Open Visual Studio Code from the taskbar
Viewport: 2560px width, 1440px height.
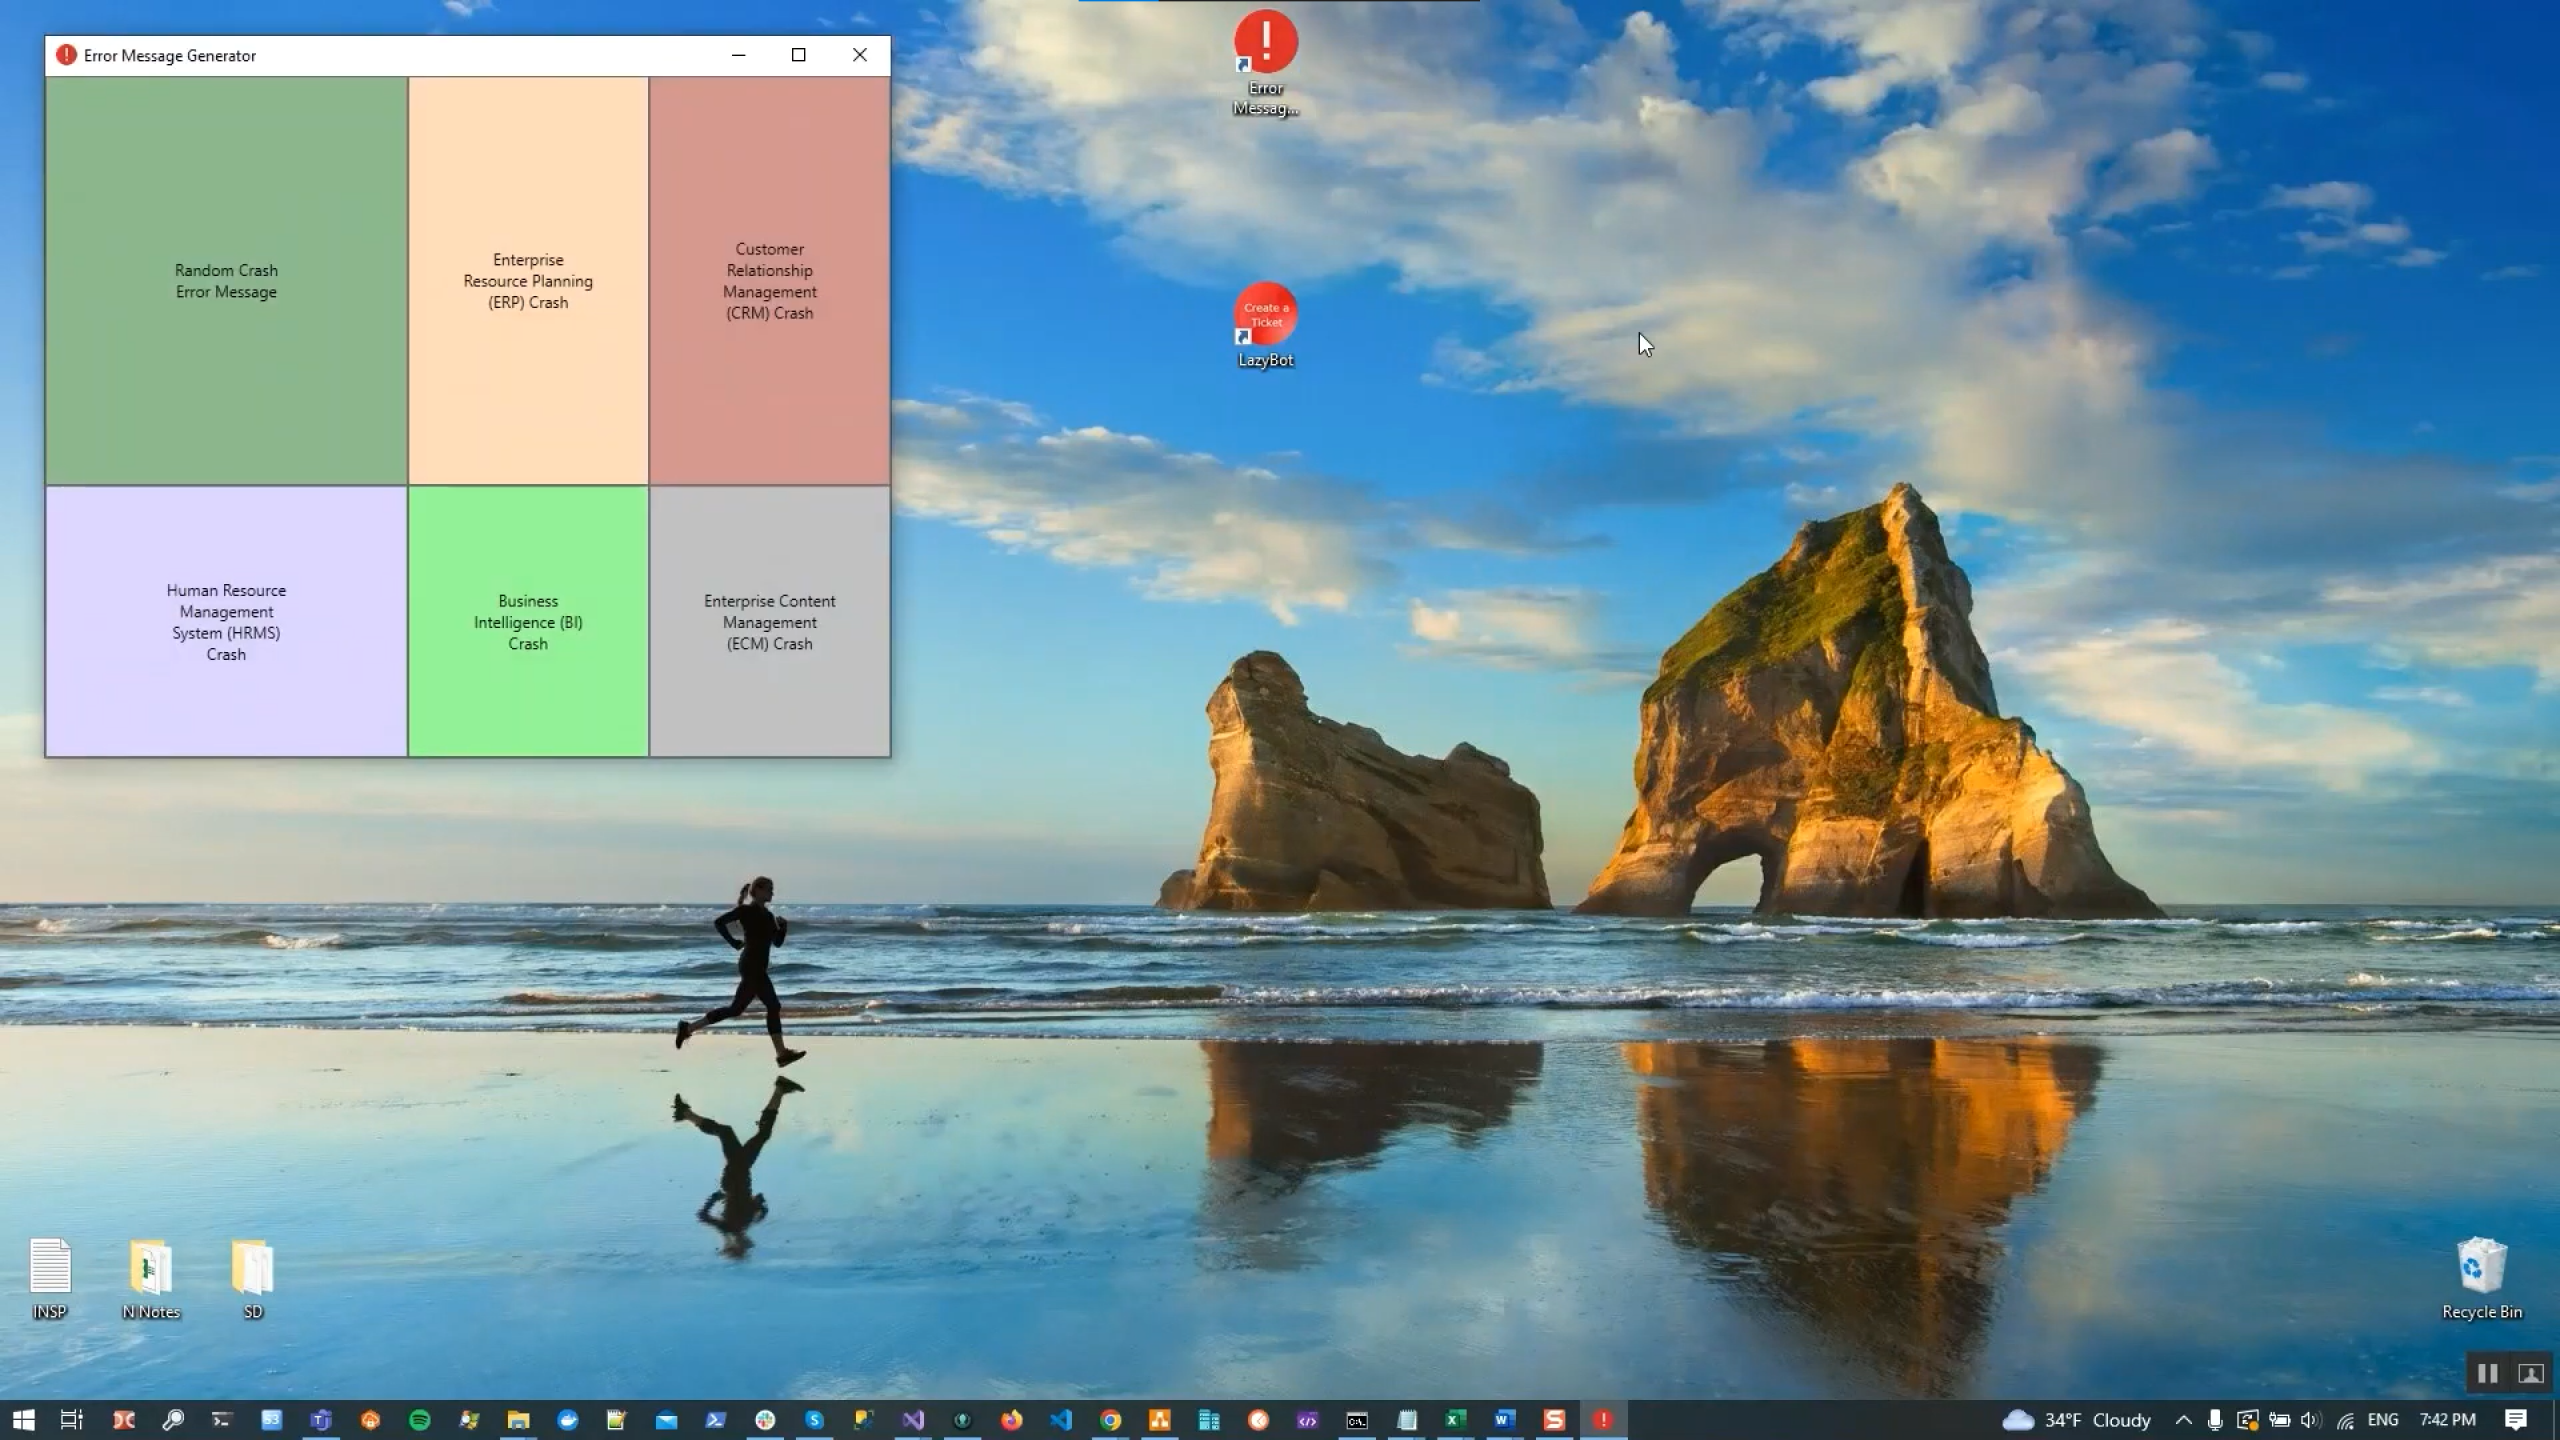[x=1061, y=1420]
